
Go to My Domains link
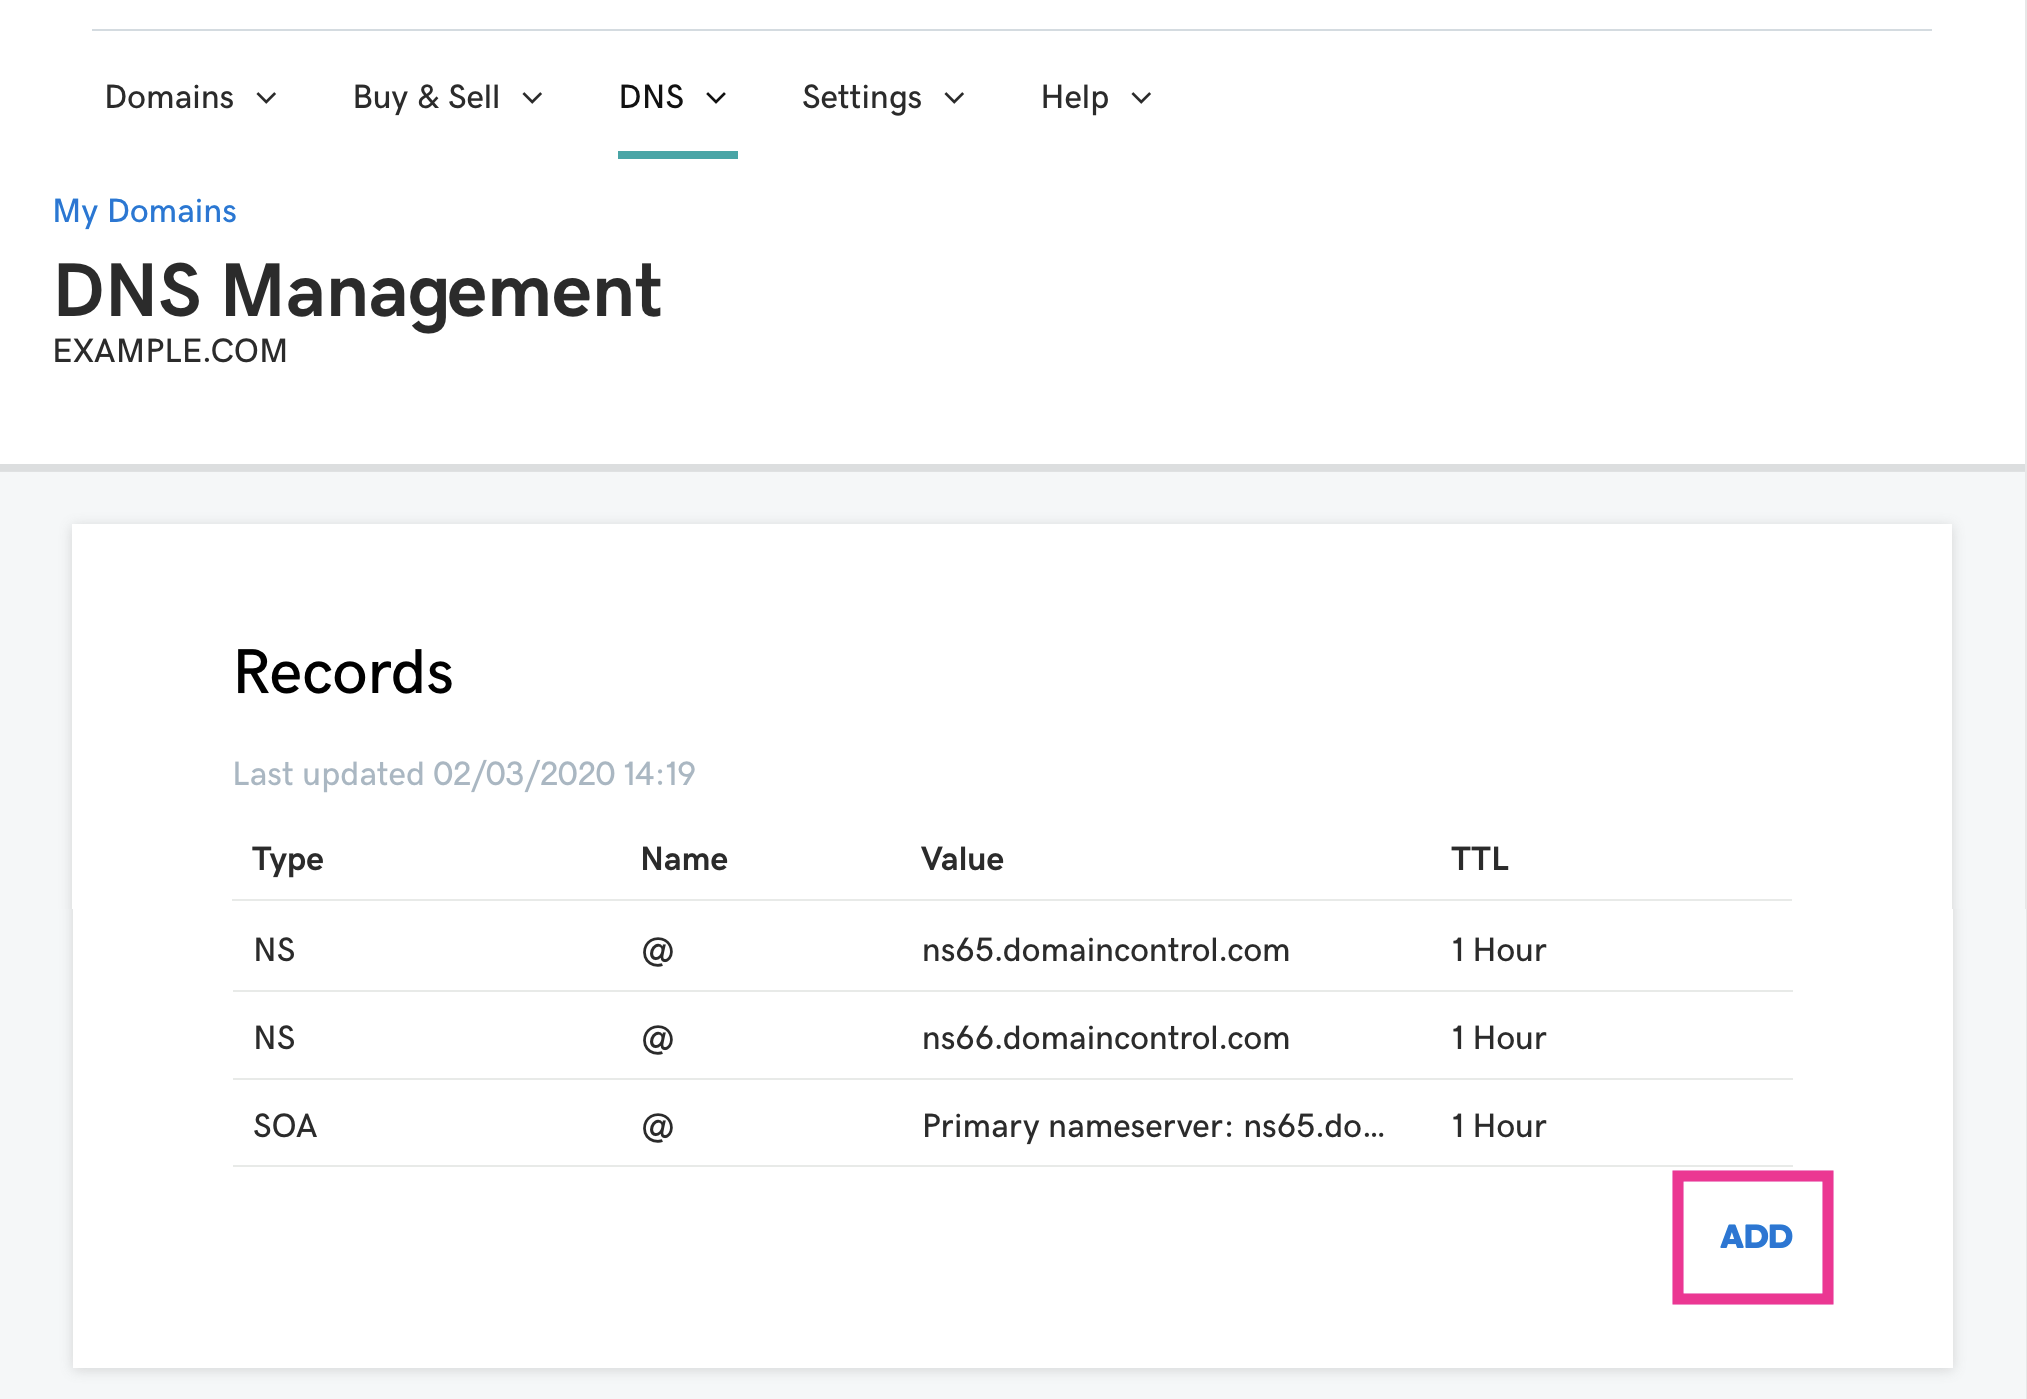(145, 211)
